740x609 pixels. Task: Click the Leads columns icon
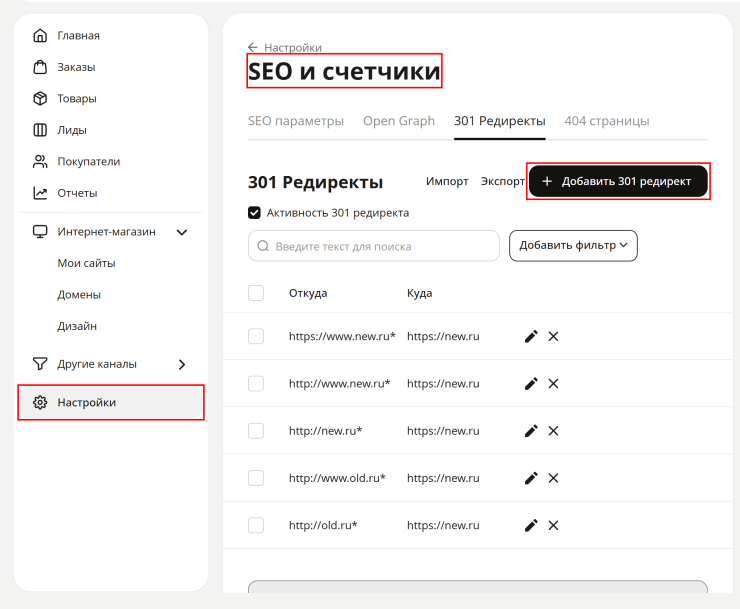[40, 130]
